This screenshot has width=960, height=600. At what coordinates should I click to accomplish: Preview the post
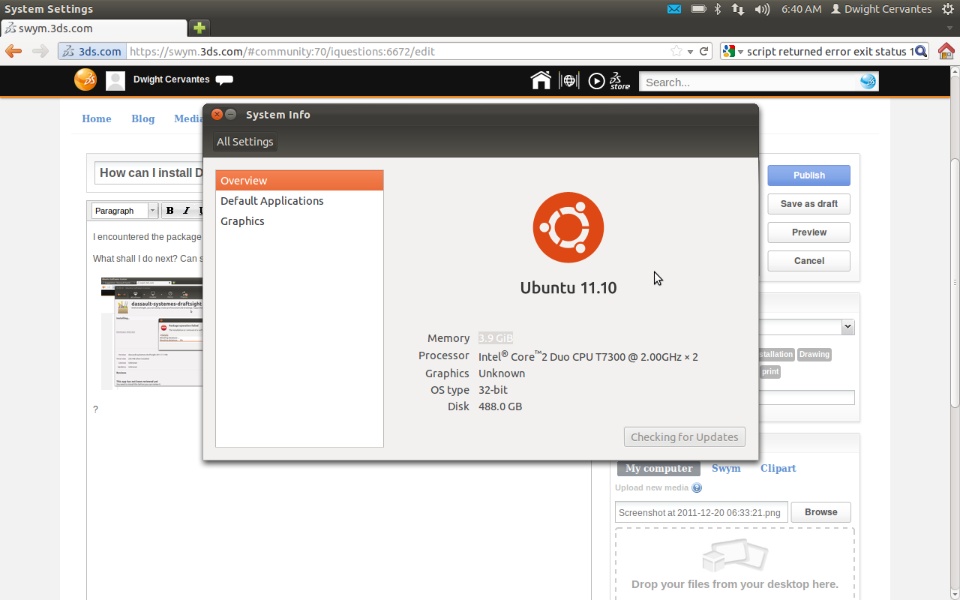coord(809,232)
